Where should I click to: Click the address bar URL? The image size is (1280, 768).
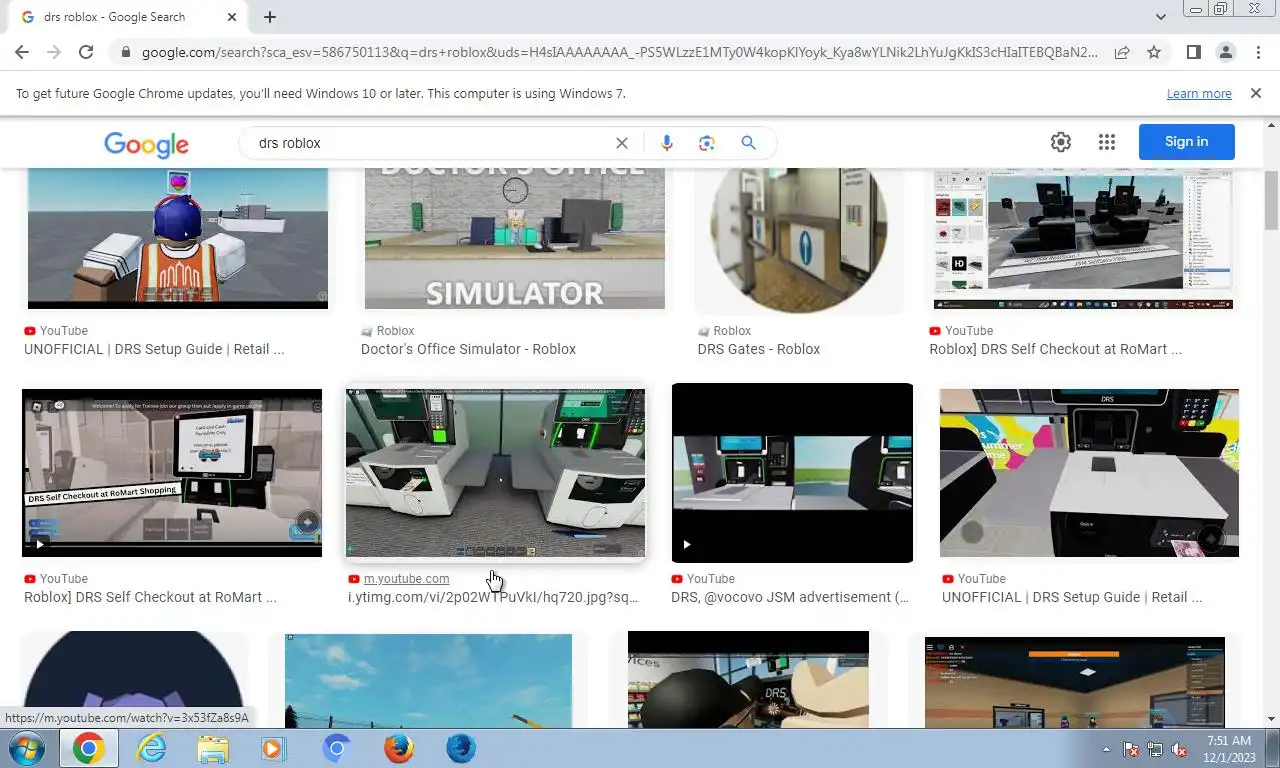click(x=619, y=52)
